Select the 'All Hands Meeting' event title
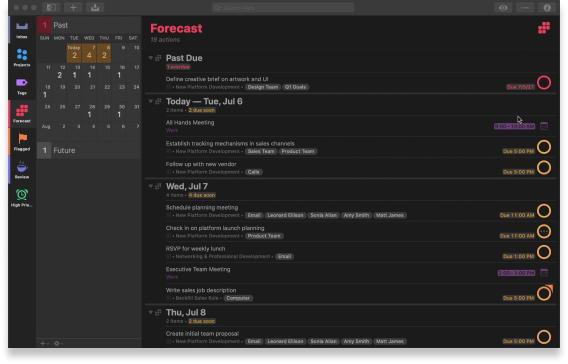 pos(190,122)
